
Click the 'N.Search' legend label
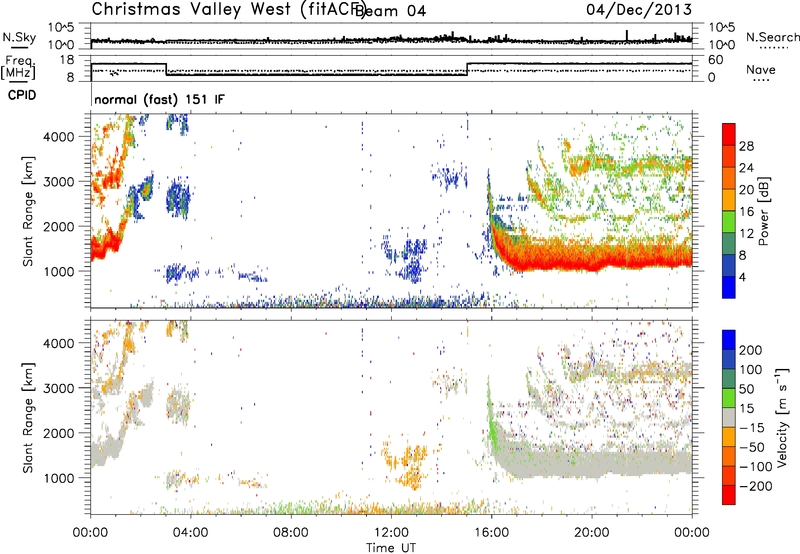(772, 37)
